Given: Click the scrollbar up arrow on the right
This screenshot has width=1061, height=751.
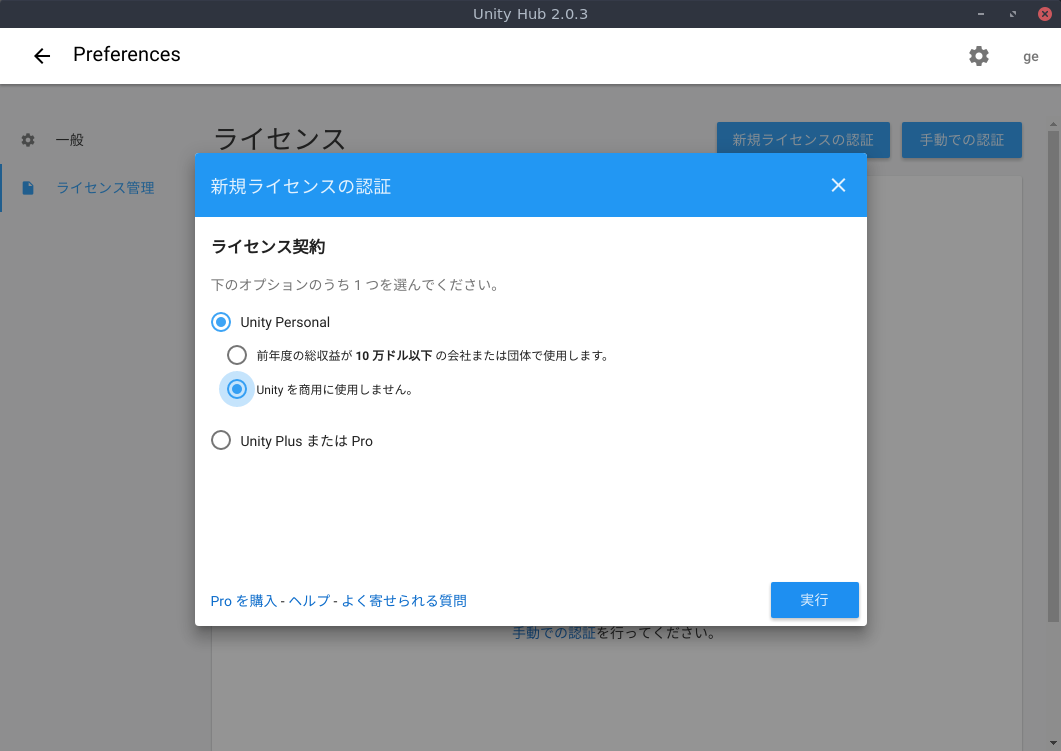Looking at the screenshot, I should click(1051, 122).
